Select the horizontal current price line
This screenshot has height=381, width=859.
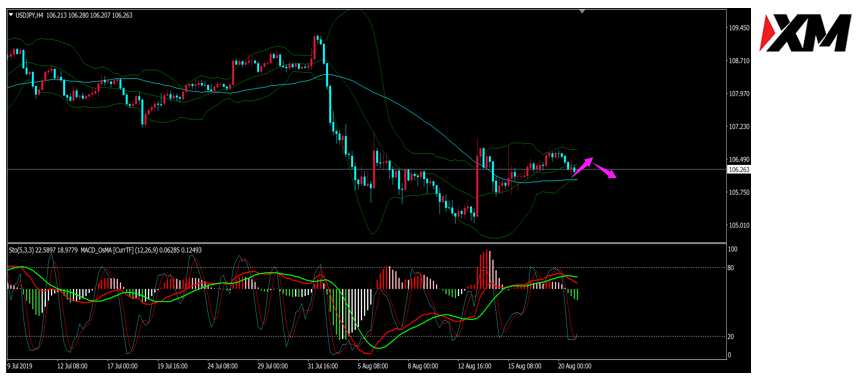click(366, 169)
